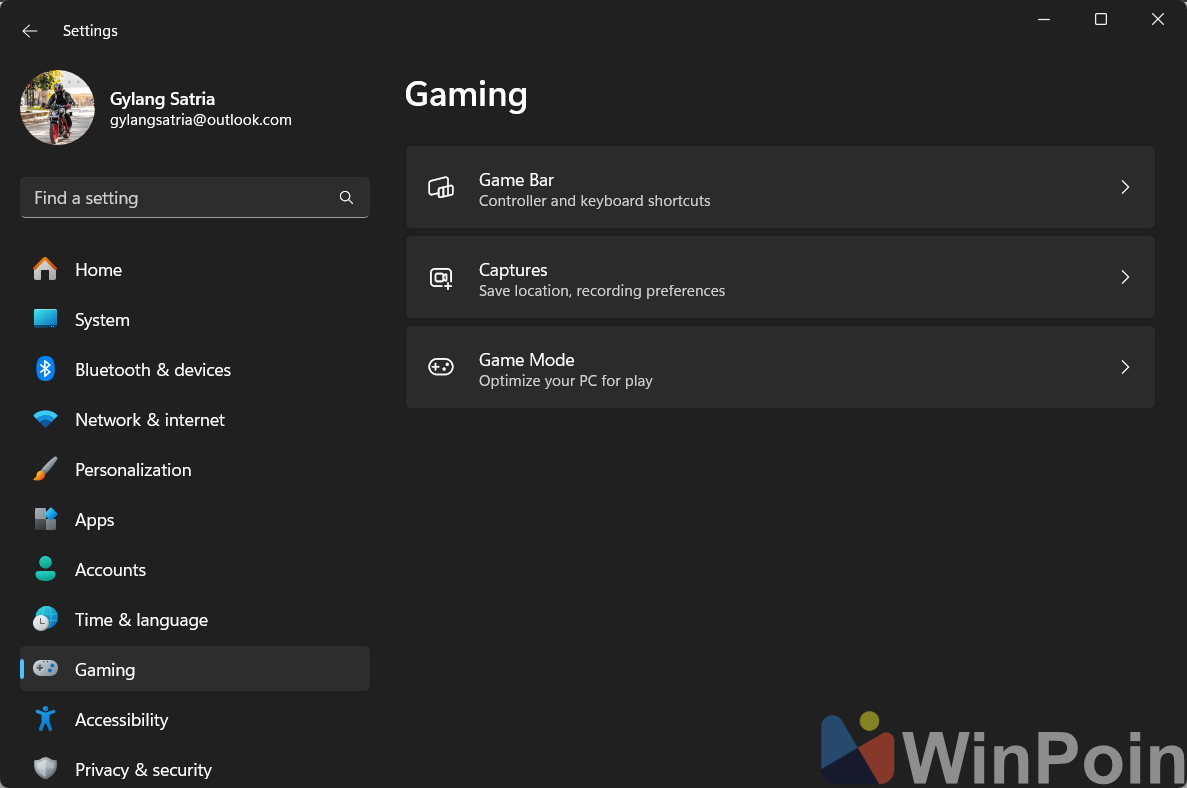Click the Gaming page heading

[x=466, y=95]
